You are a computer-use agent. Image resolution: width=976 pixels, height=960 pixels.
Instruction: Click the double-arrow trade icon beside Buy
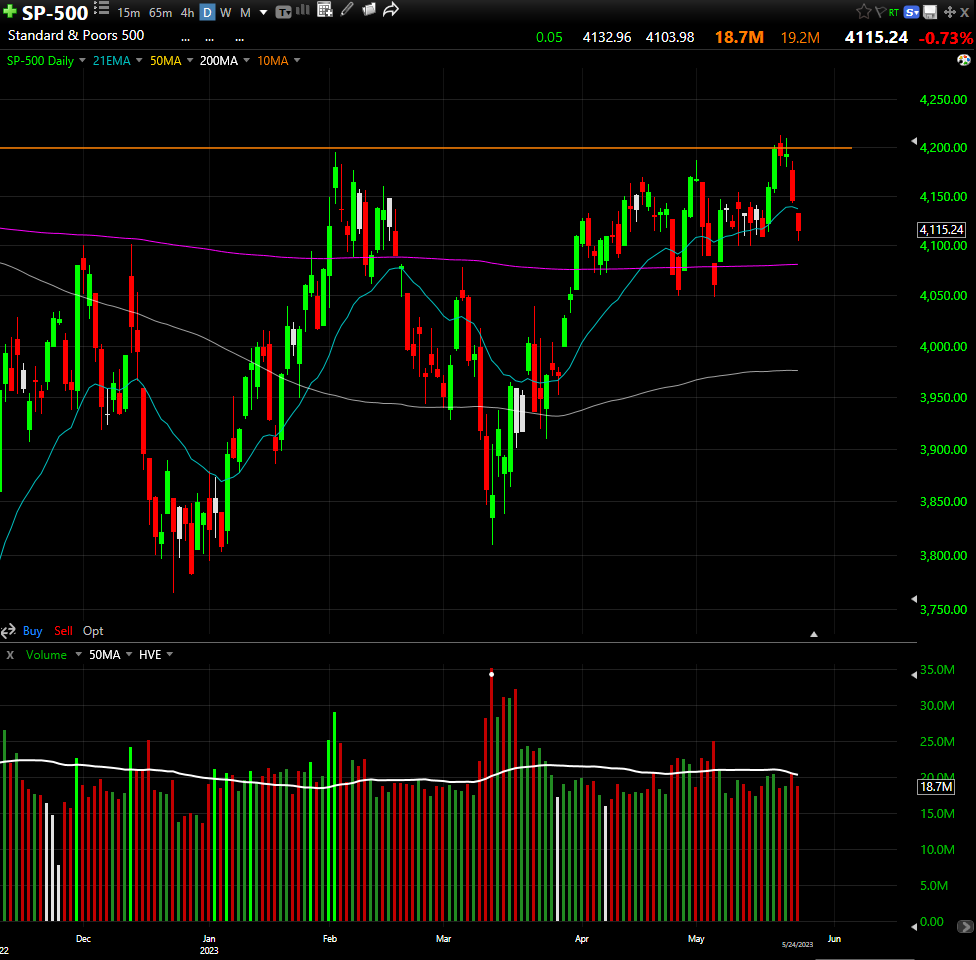(8, 631)
